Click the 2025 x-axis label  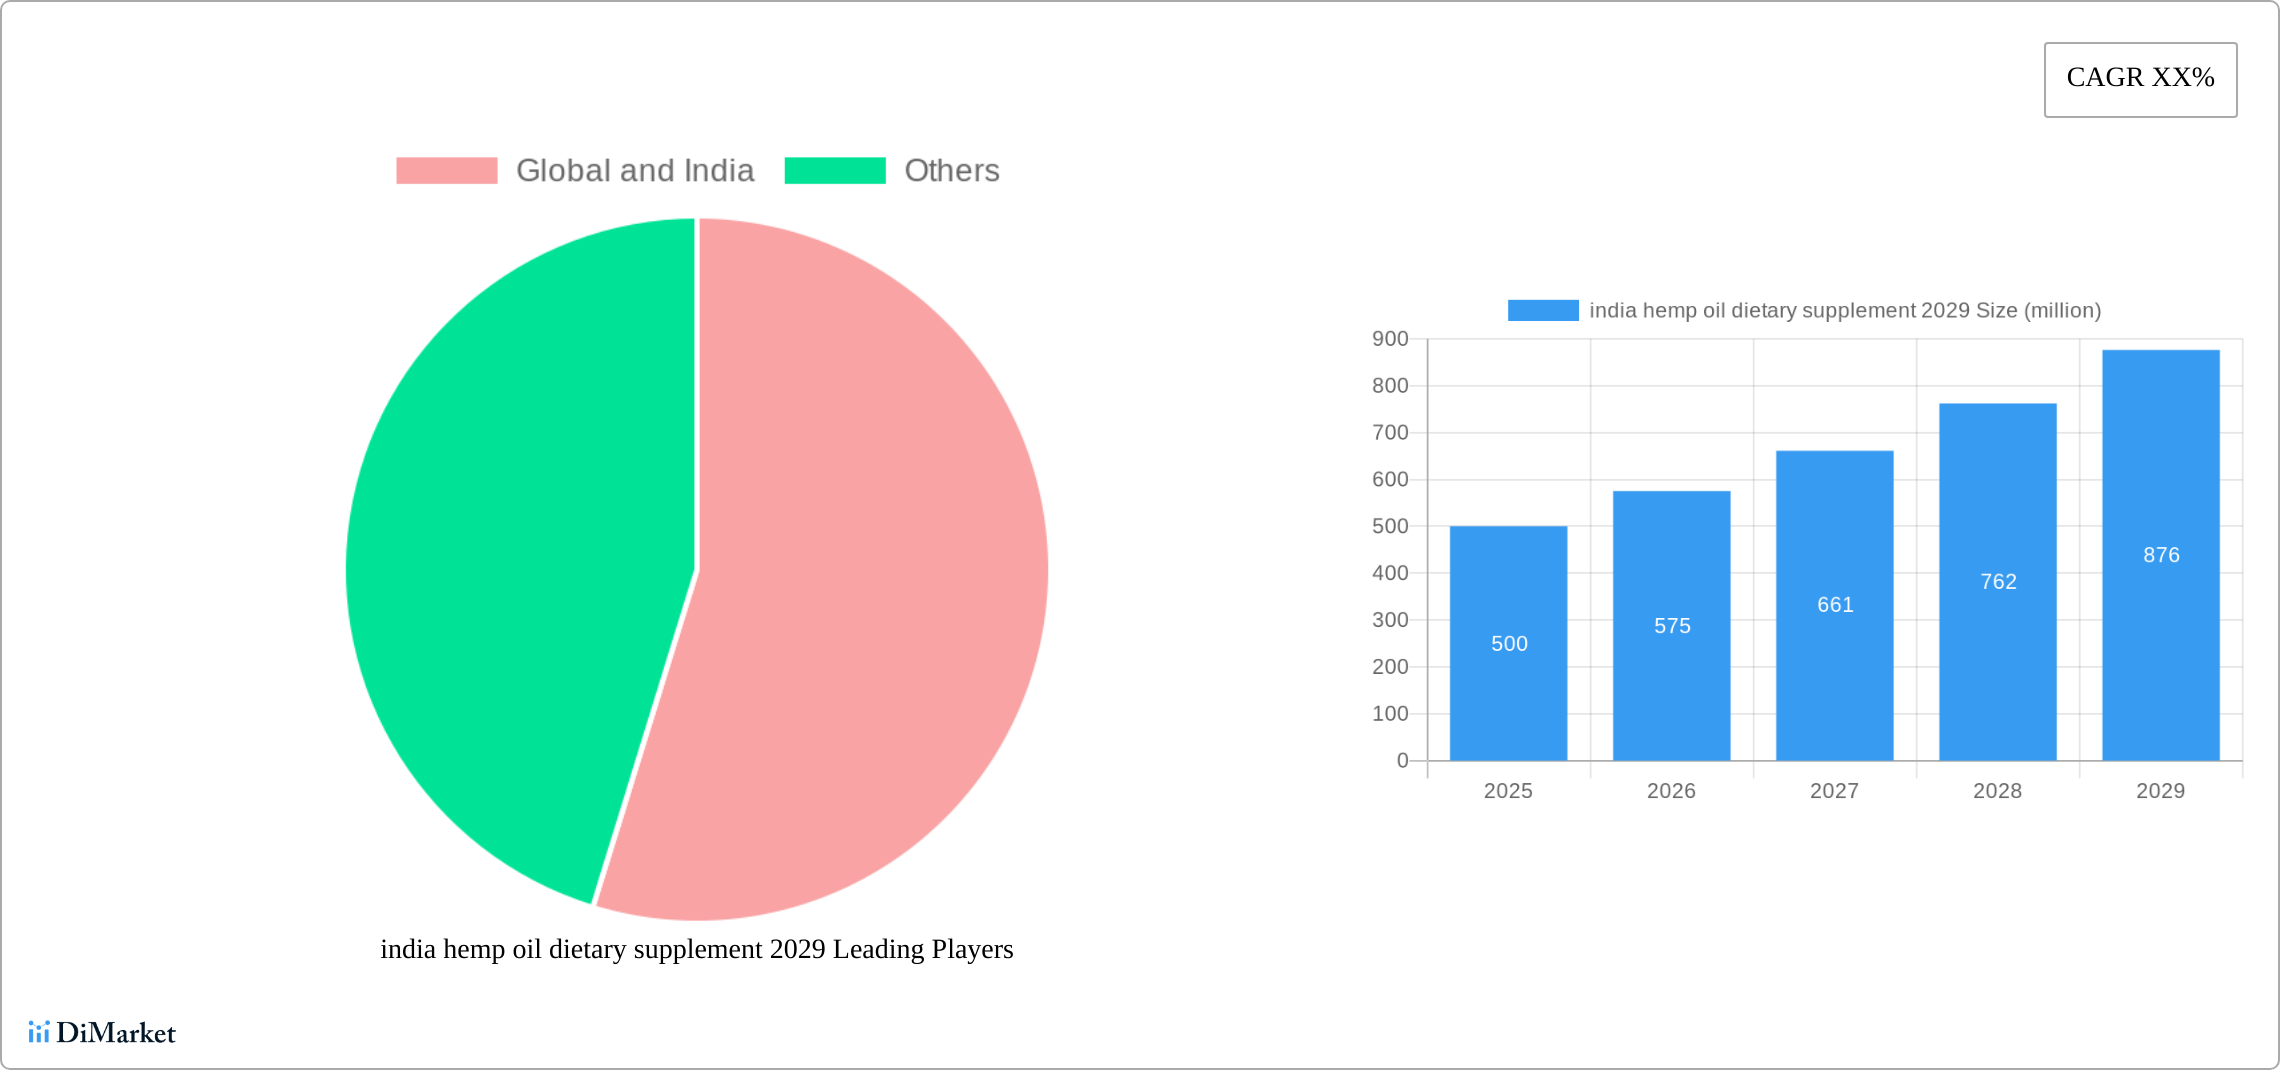[x=1508, y=791]
